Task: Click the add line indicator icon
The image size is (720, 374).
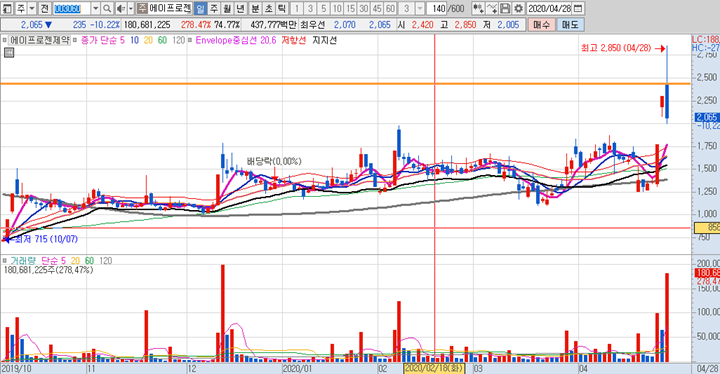Action: click(491, 8)
